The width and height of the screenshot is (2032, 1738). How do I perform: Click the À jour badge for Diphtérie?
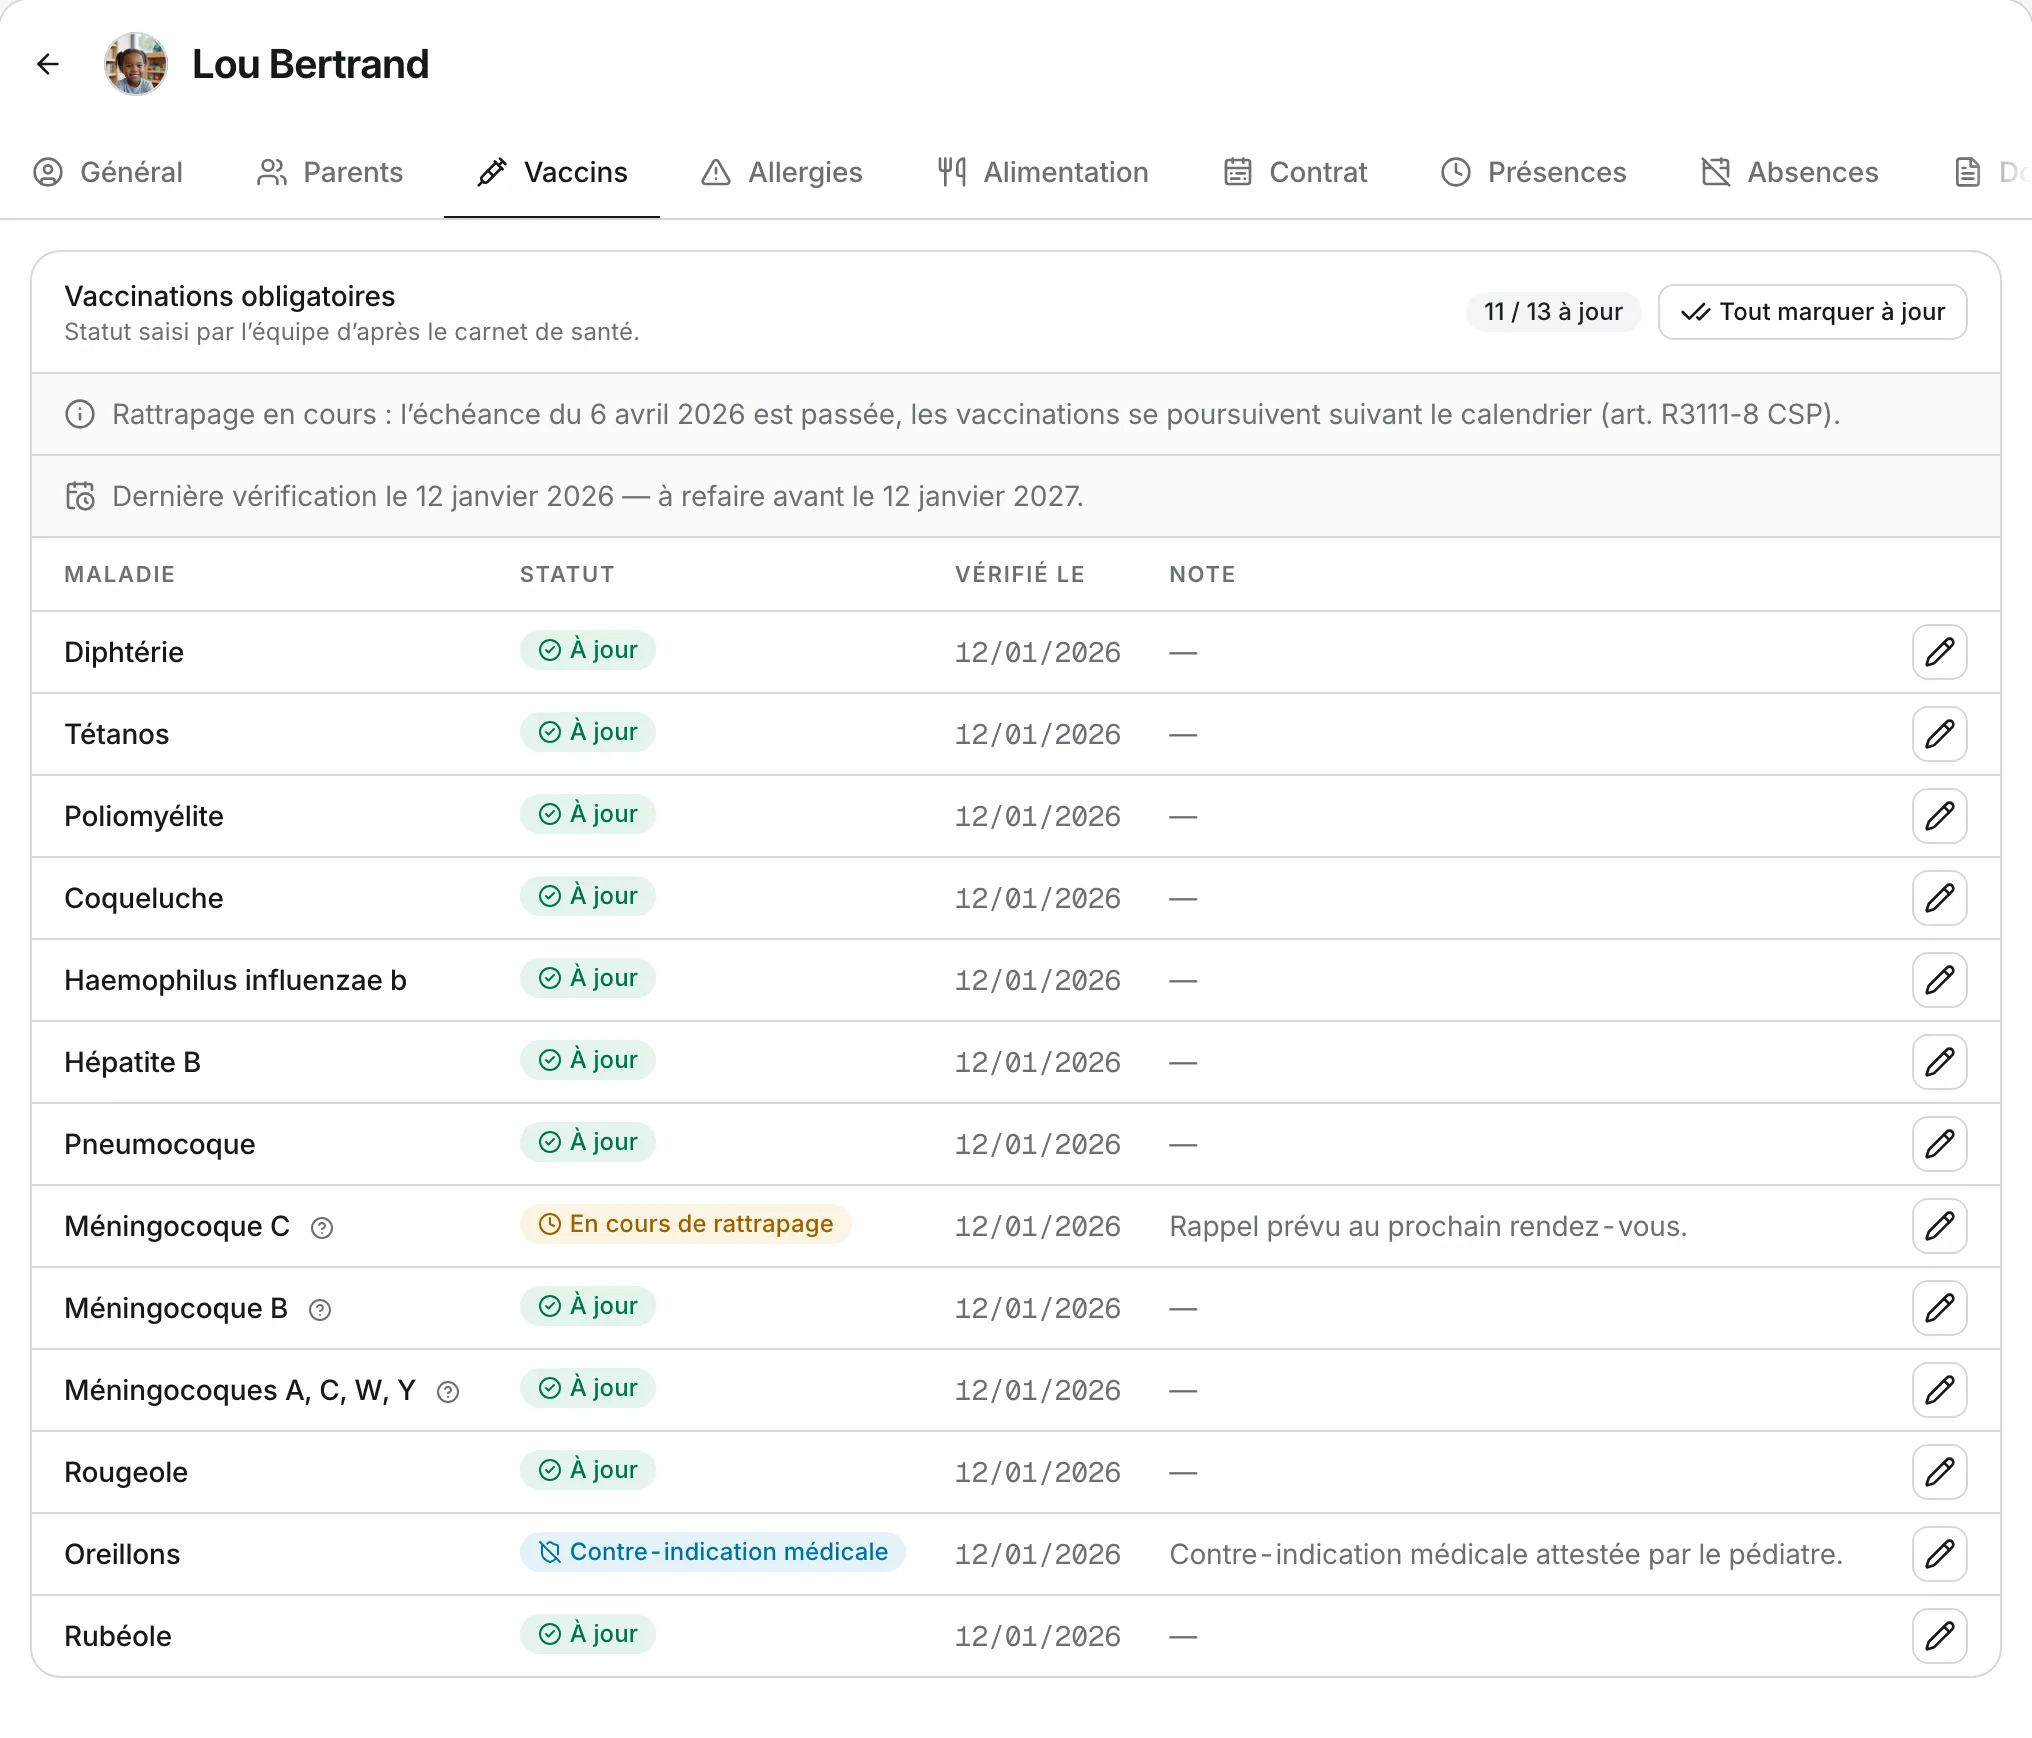(x=587, y=650)
